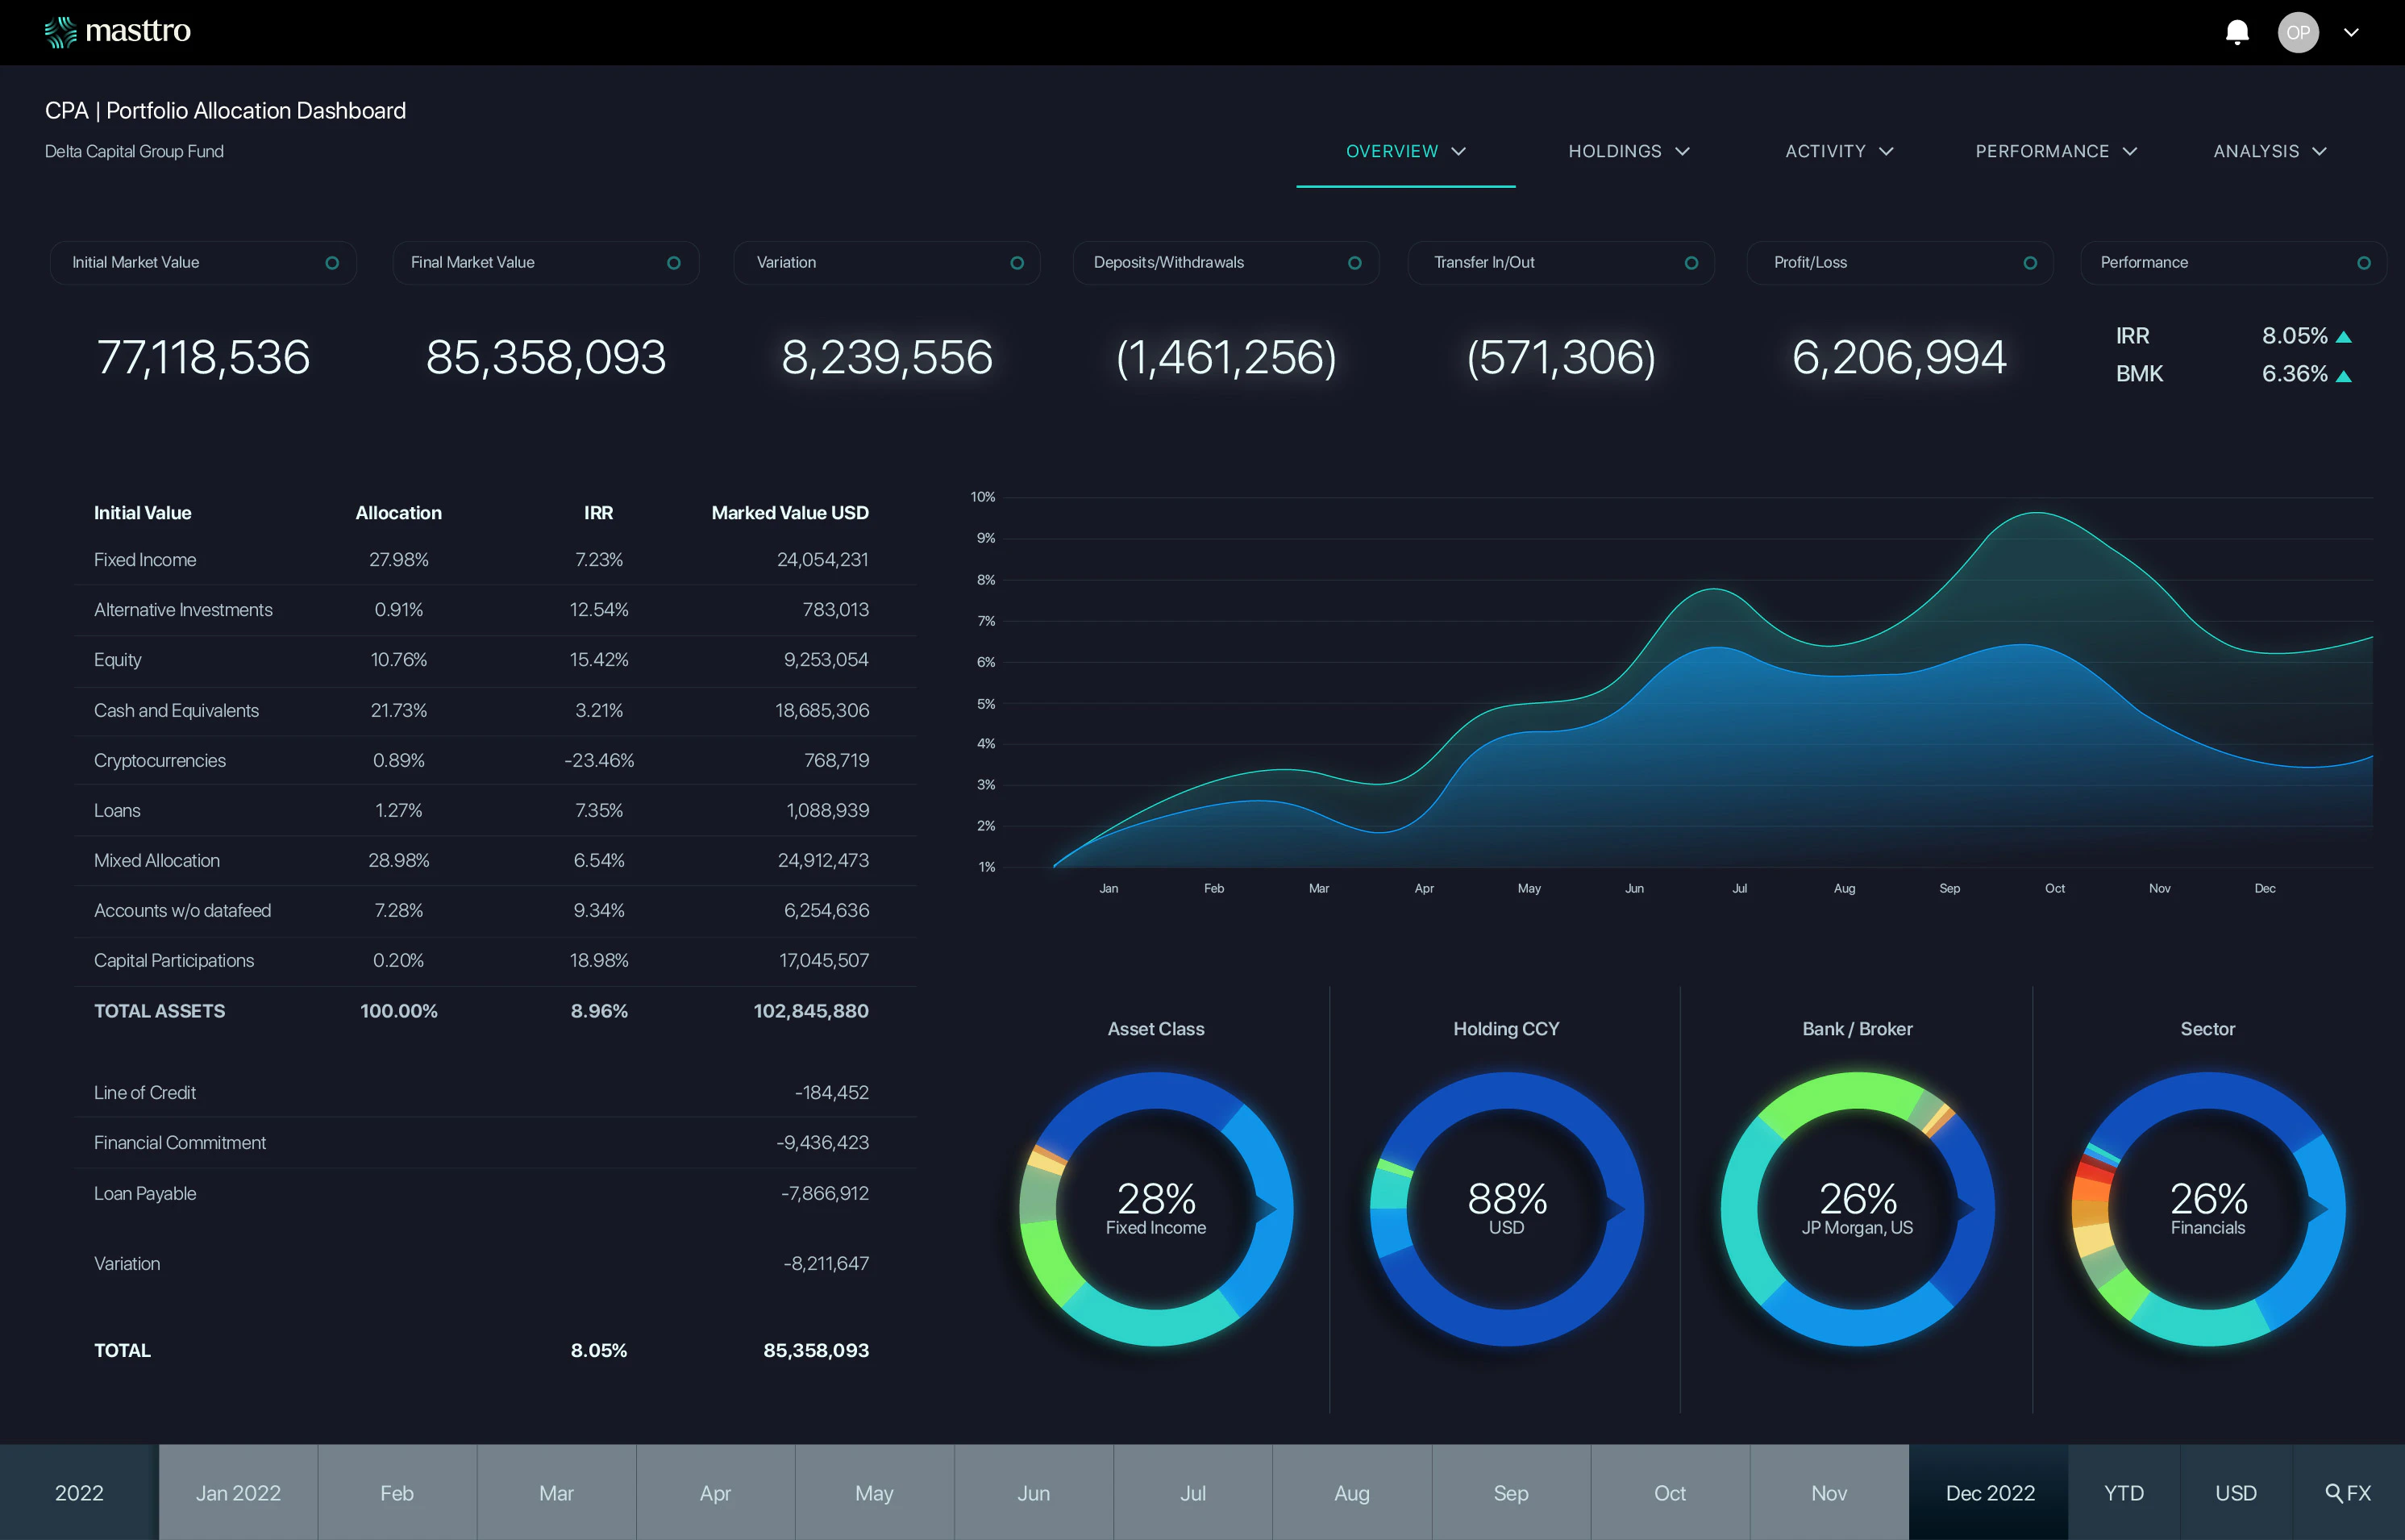Click Delta Capital Group Fund link
This screenshot has width=2405, height=1540.
(x=134, y=151)
